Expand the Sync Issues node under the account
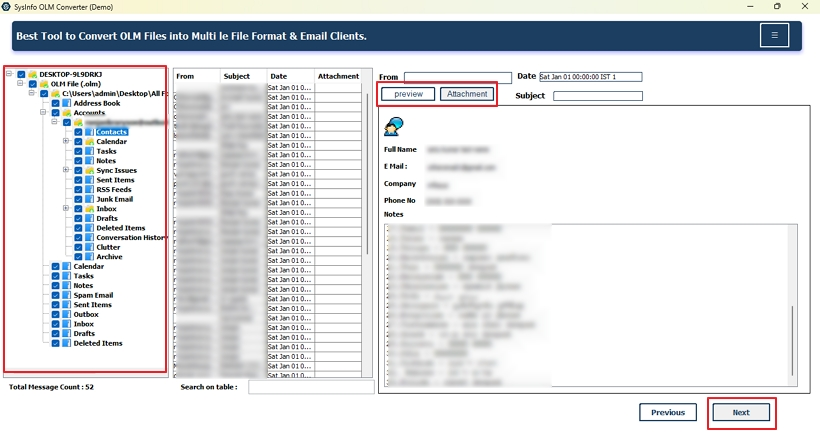 (66, 170)
